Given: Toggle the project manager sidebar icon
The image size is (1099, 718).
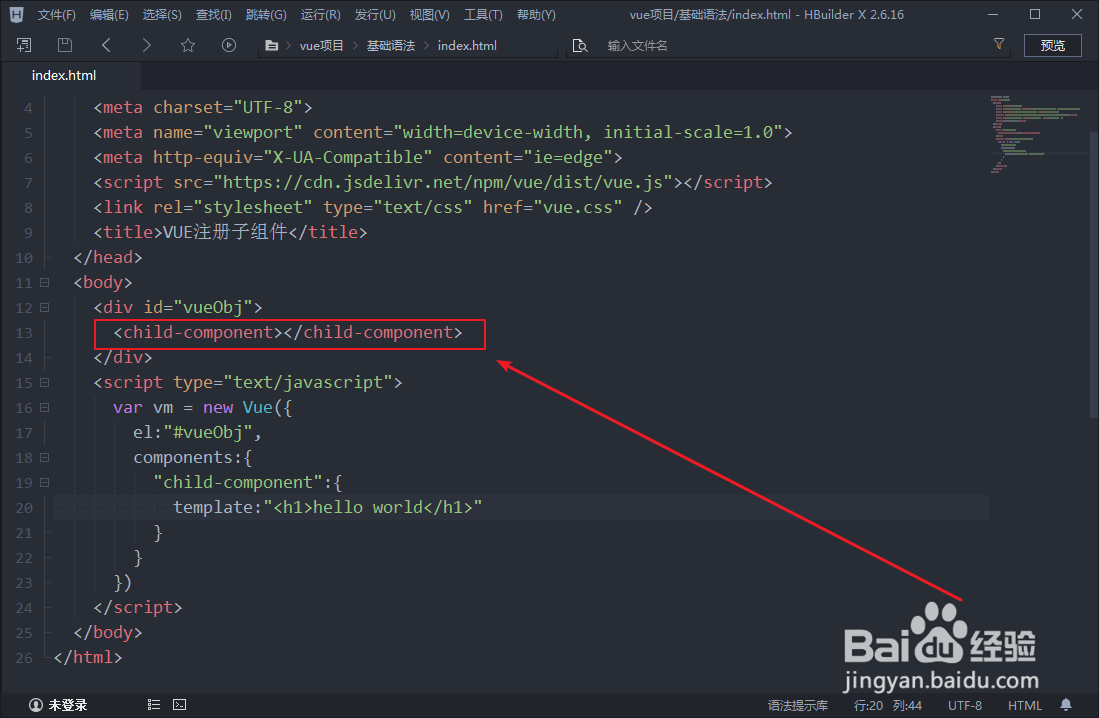Looking at the screenshot, I should tap(24, 46).
